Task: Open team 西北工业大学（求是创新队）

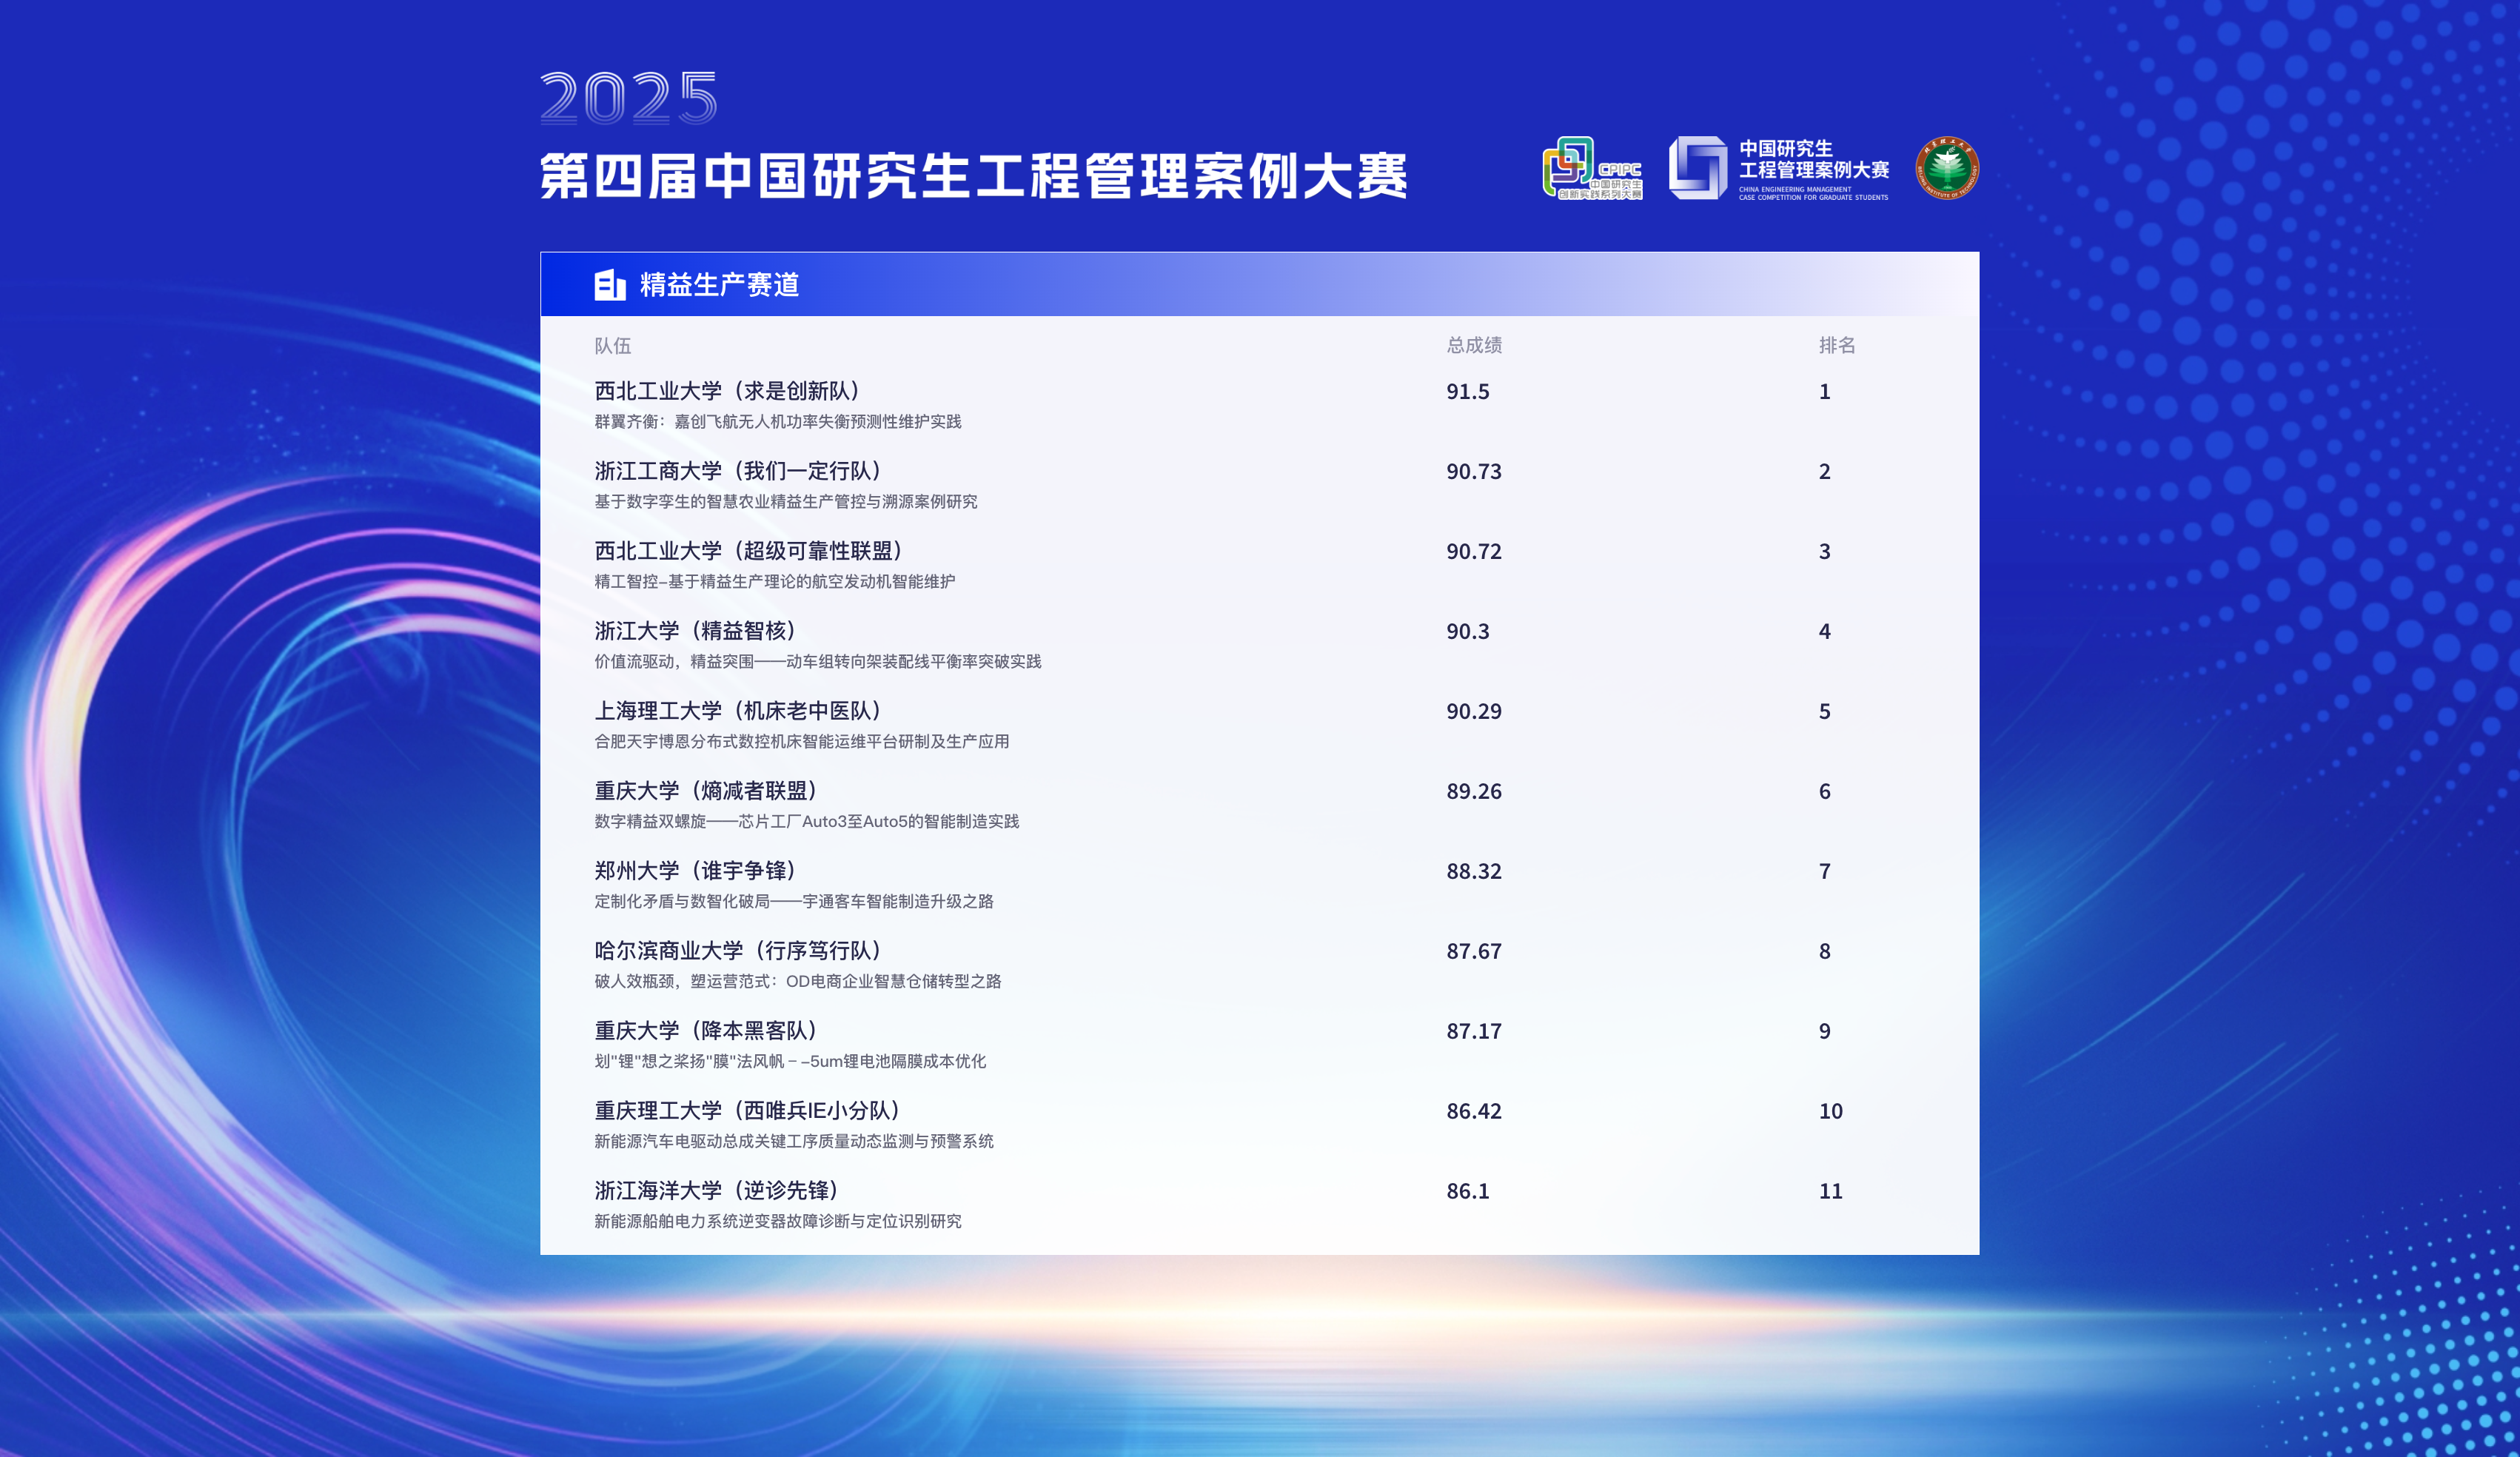Action: [727, 391]
